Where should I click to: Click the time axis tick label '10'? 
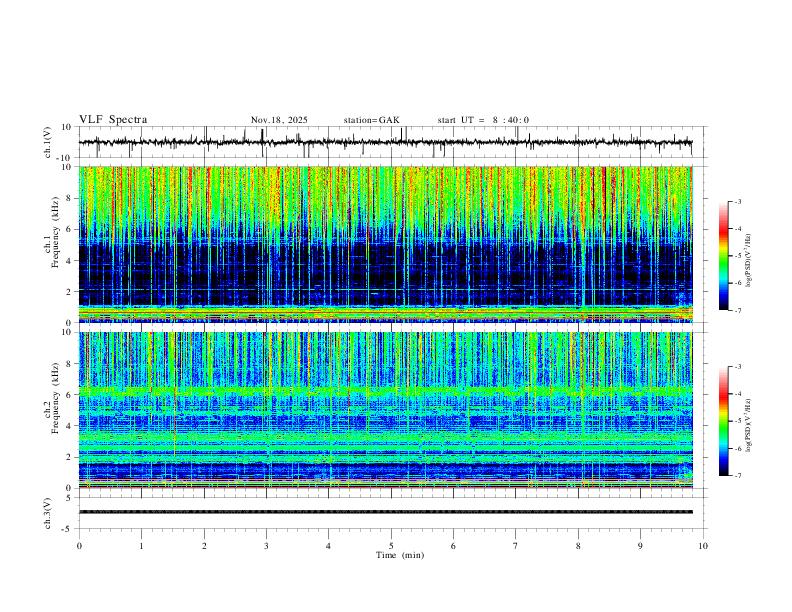(703, 546)
